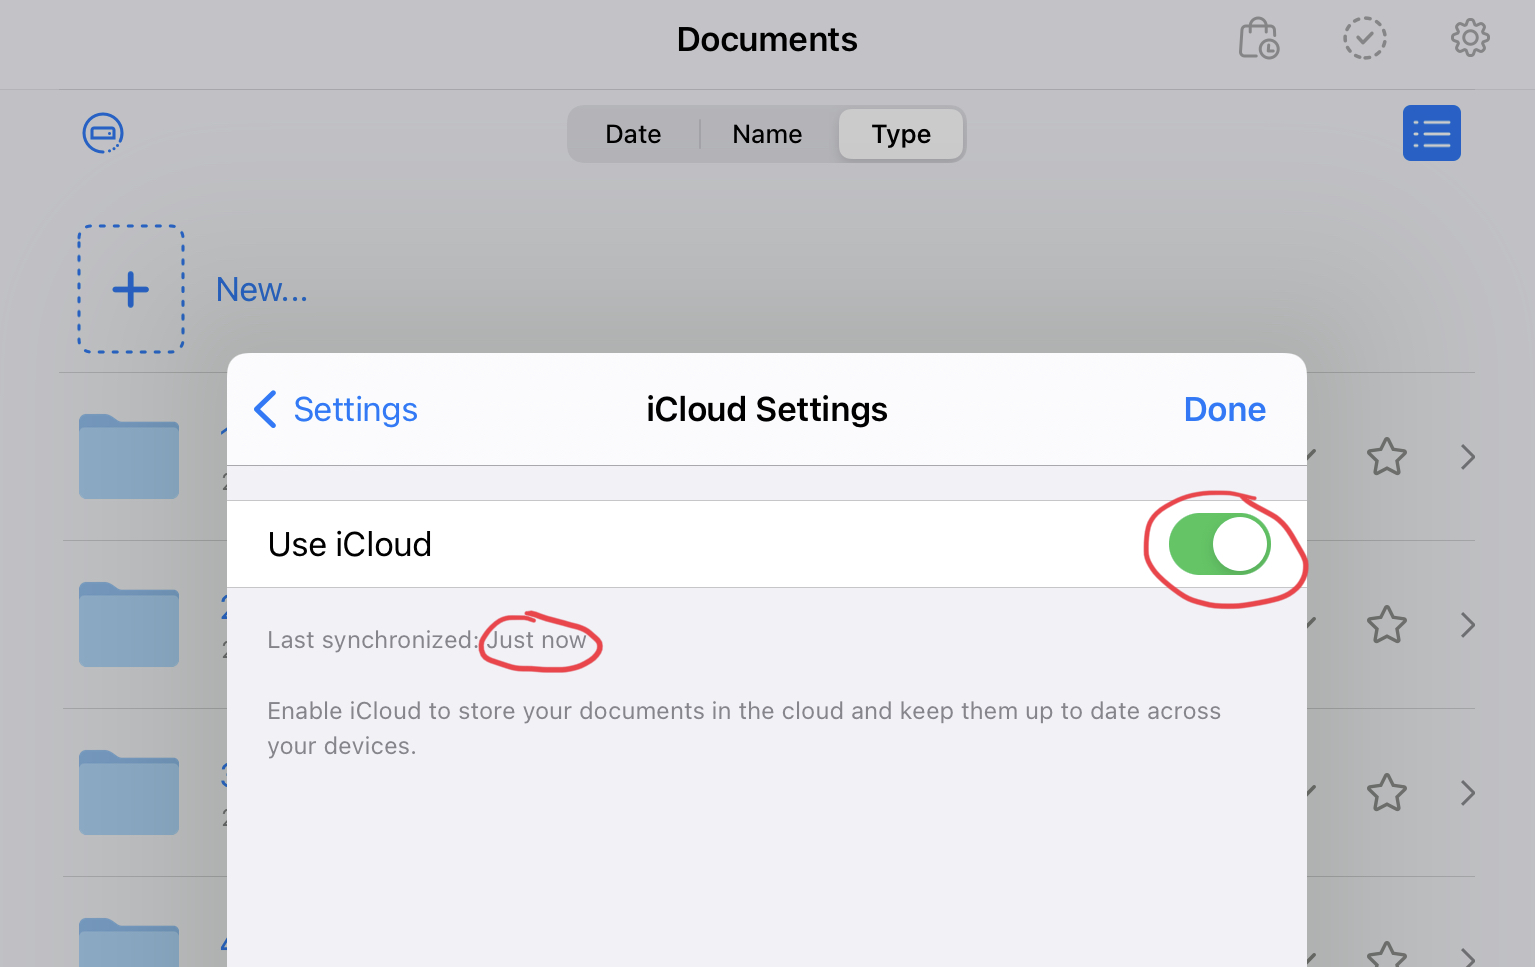Open first folder via right chevron
This screenshot has height=967, width=1535.
tap(1467, 457)
